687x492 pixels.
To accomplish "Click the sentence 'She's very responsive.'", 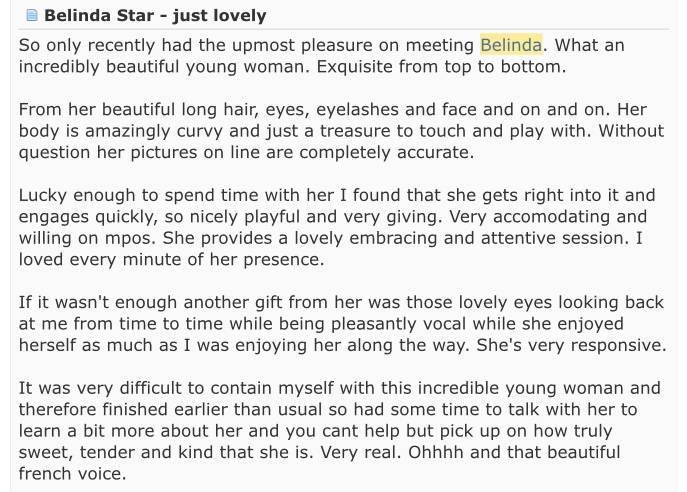I will click(571, 345).
